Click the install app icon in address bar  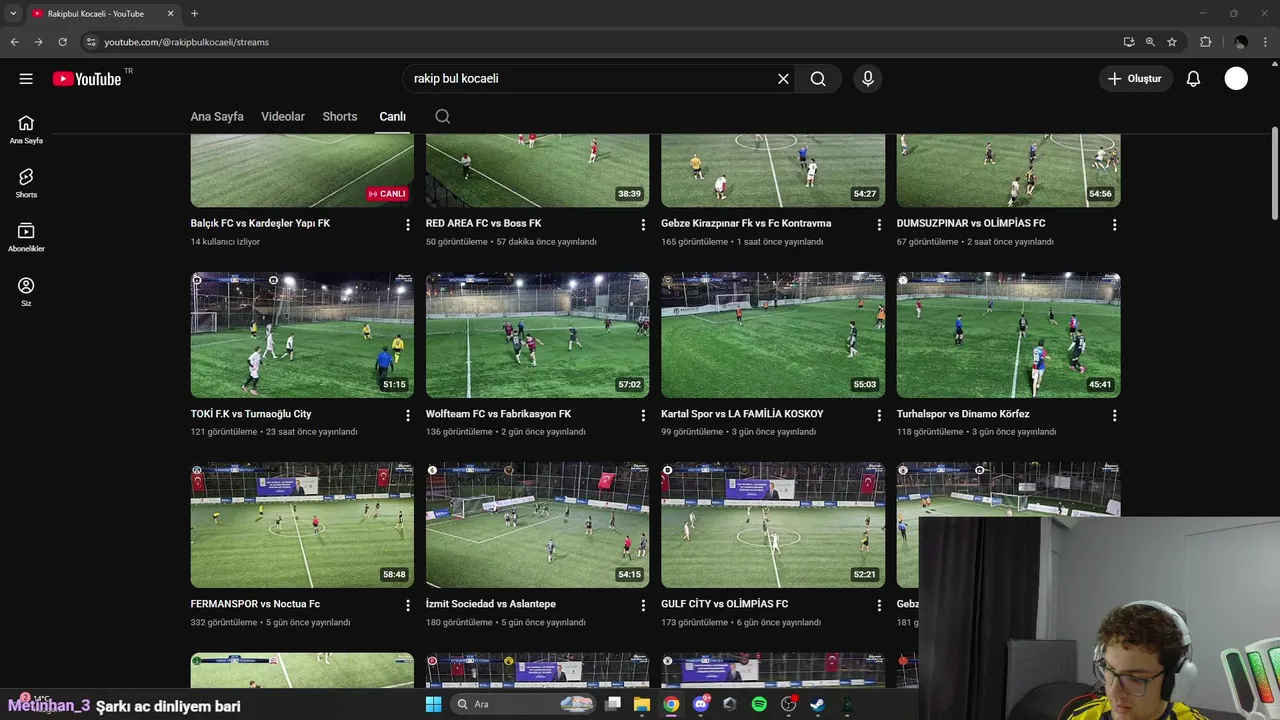coord(1129,42)
